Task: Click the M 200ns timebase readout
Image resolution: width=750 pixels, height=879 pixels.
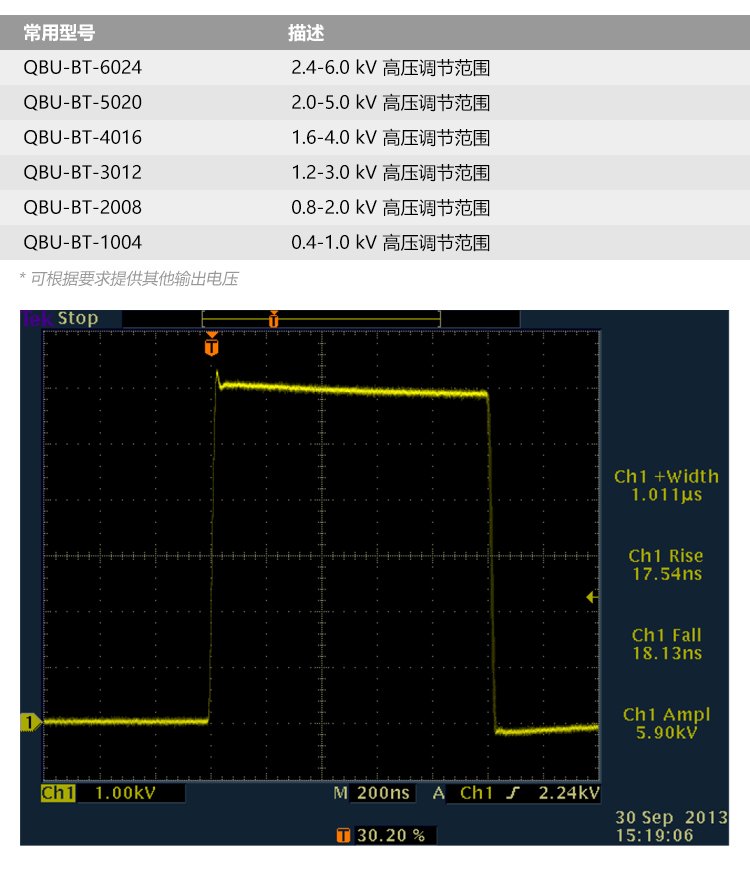Action: tap(374, 794)
